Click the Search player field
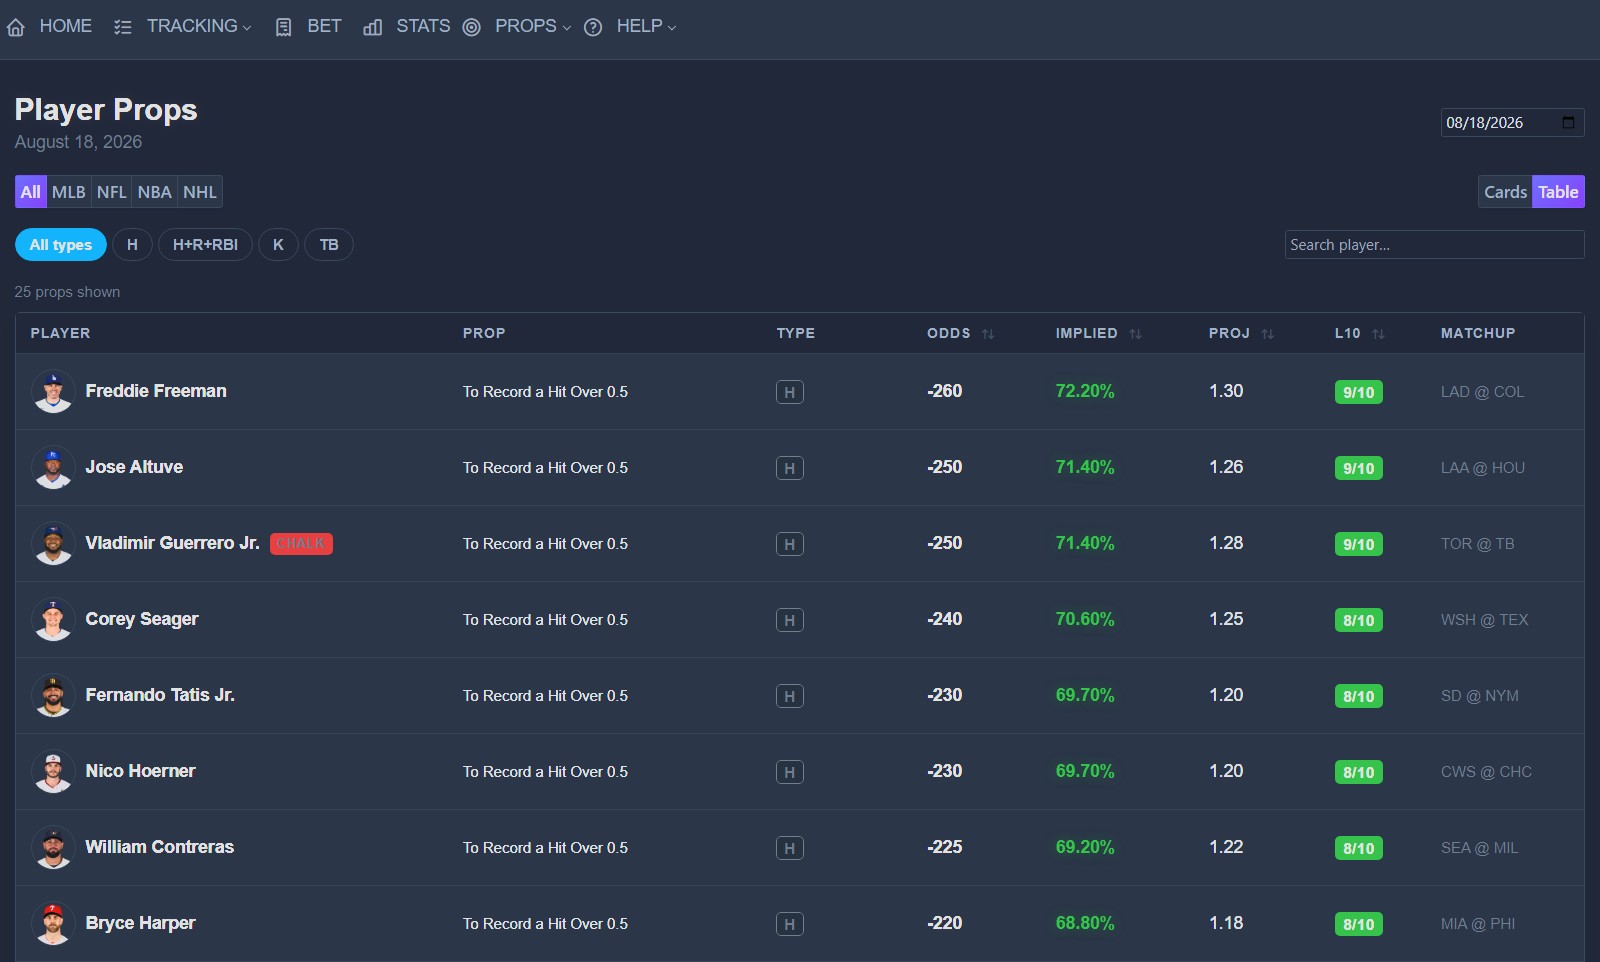The image size is (1600, 962). click(x=1435, y=245)
